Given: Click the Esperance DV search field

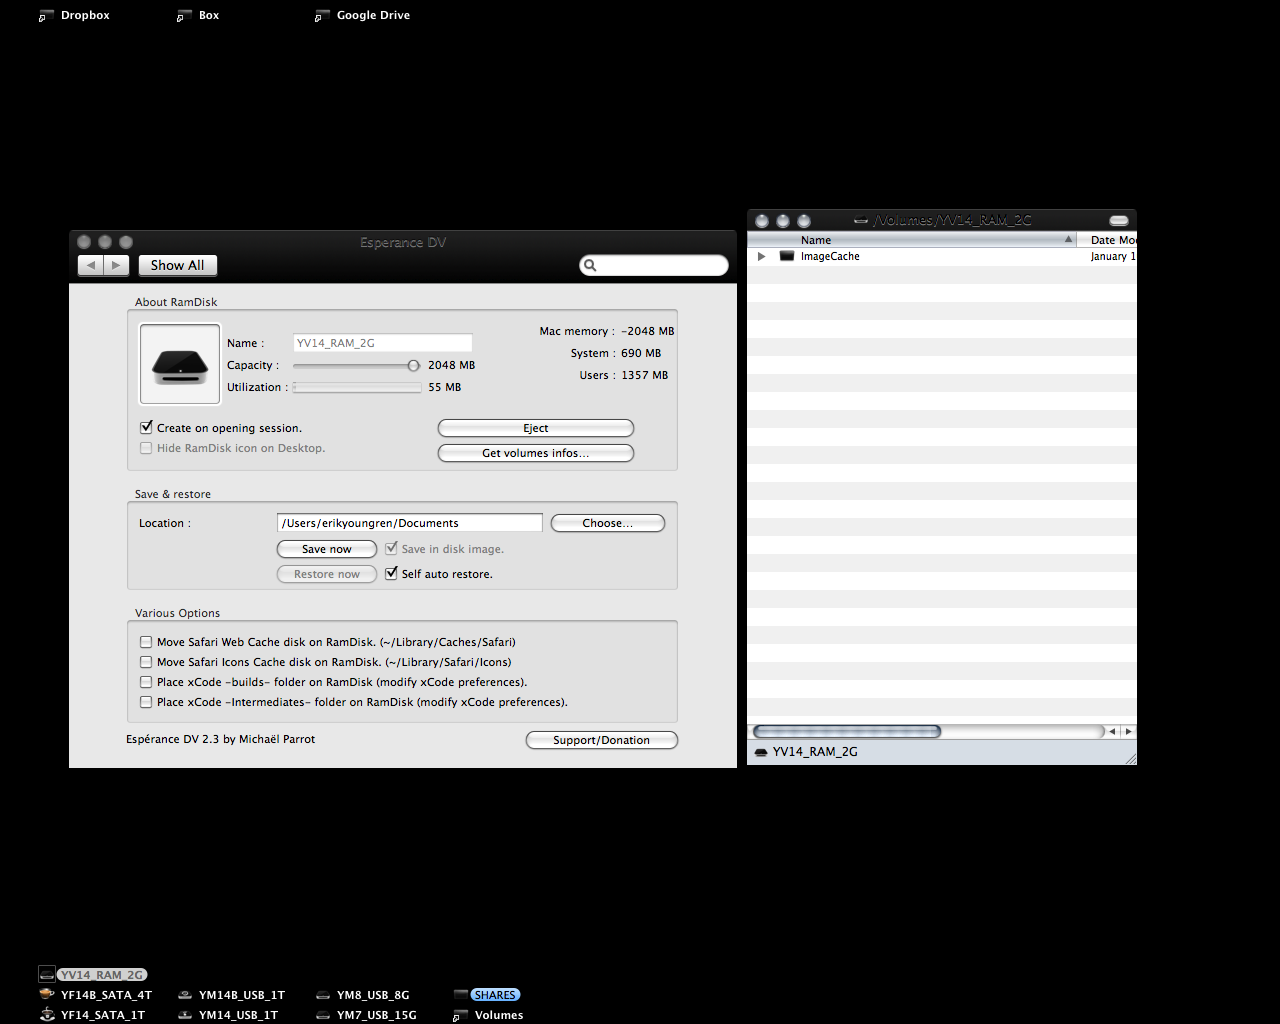Looking at the screenshot, I should click(654, 265).
